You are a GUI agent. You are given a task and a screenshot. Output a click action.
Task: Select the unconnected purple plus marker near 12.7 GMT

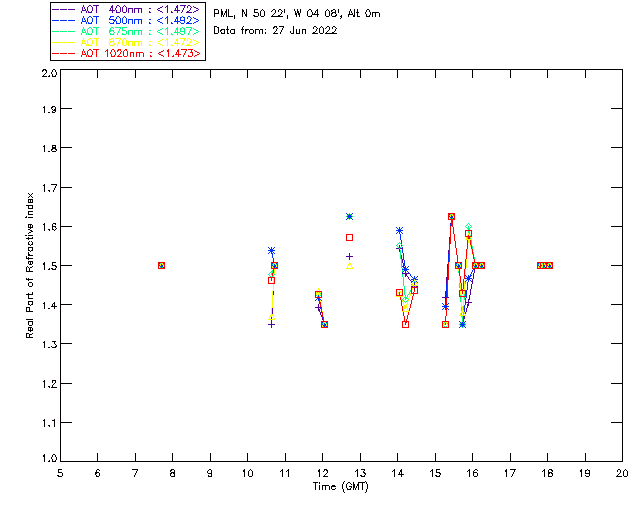tap(349, 257)
